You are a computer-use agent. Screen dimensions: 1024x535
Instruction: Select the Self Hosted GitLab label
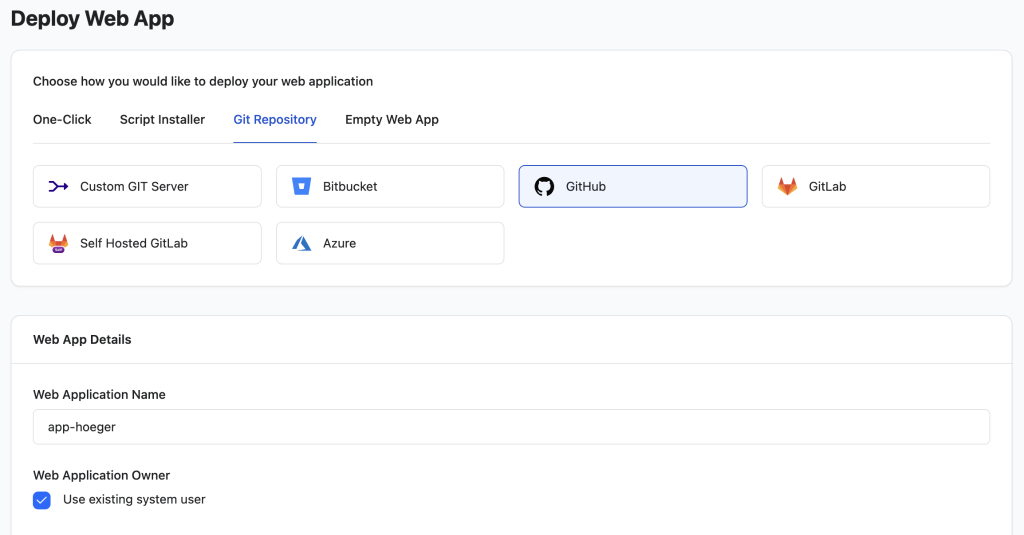pos(134,243)
